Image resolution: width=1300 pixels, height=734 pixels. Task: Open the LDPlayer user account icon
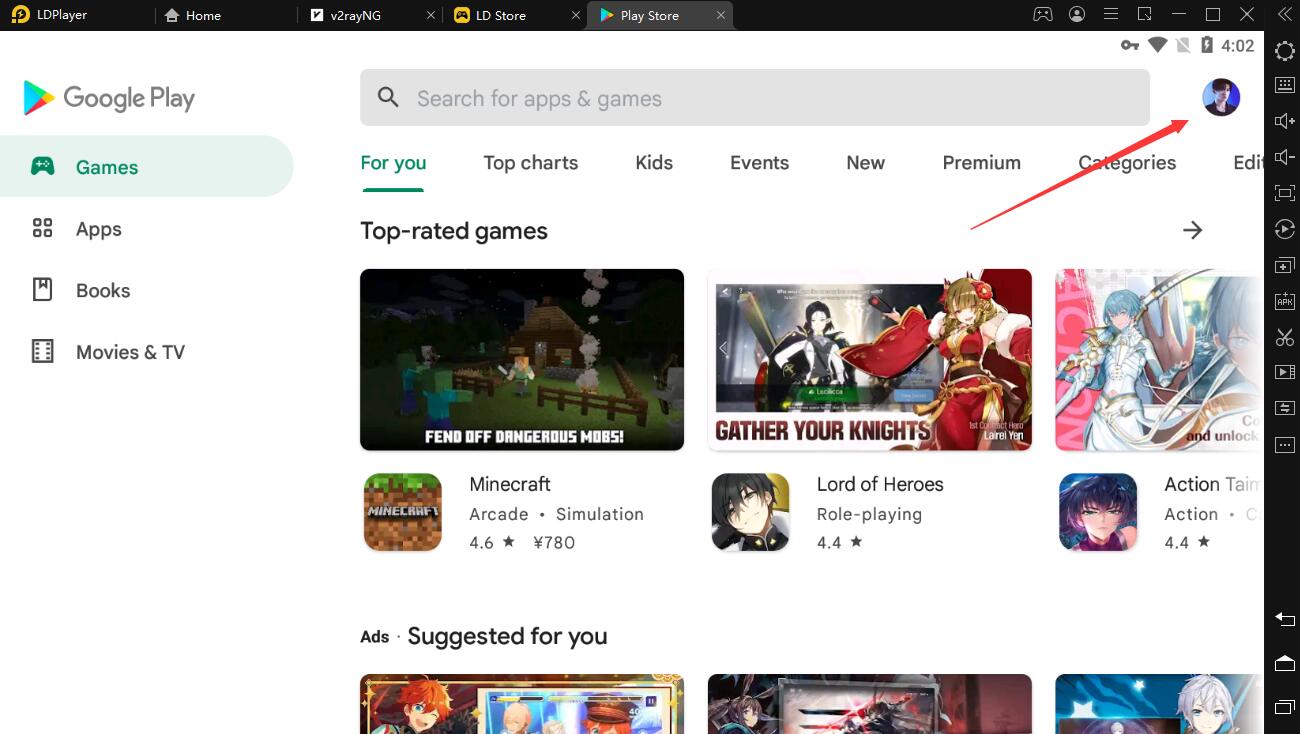coord(1077,14)
